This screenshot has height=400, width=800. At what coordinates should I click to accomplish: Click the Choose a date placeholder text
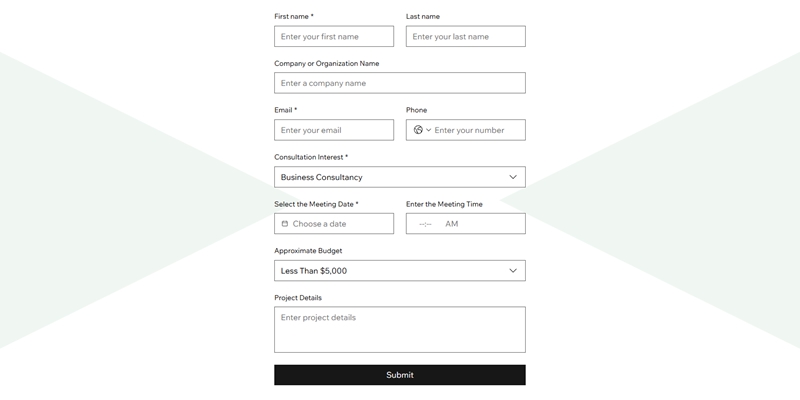[319, 224]
